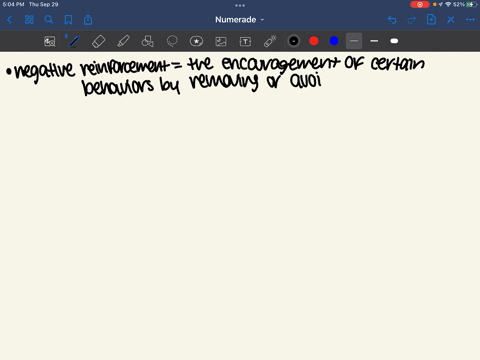Tap the handwritten word 'encouragement'
Image resolution: width=480 pixels, height=360 pixels.
[281, 65]
